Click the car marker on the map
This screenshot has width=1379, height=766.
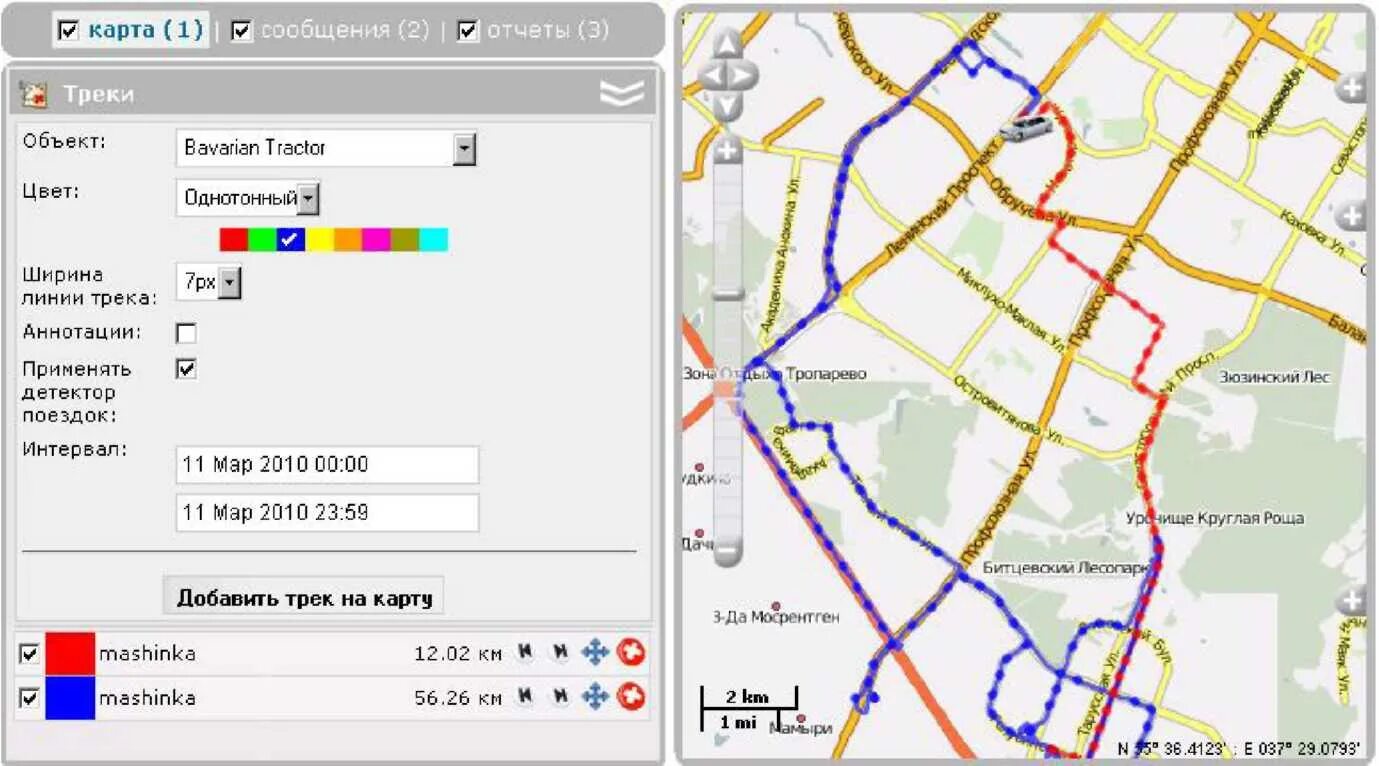tap(1027, 128)
